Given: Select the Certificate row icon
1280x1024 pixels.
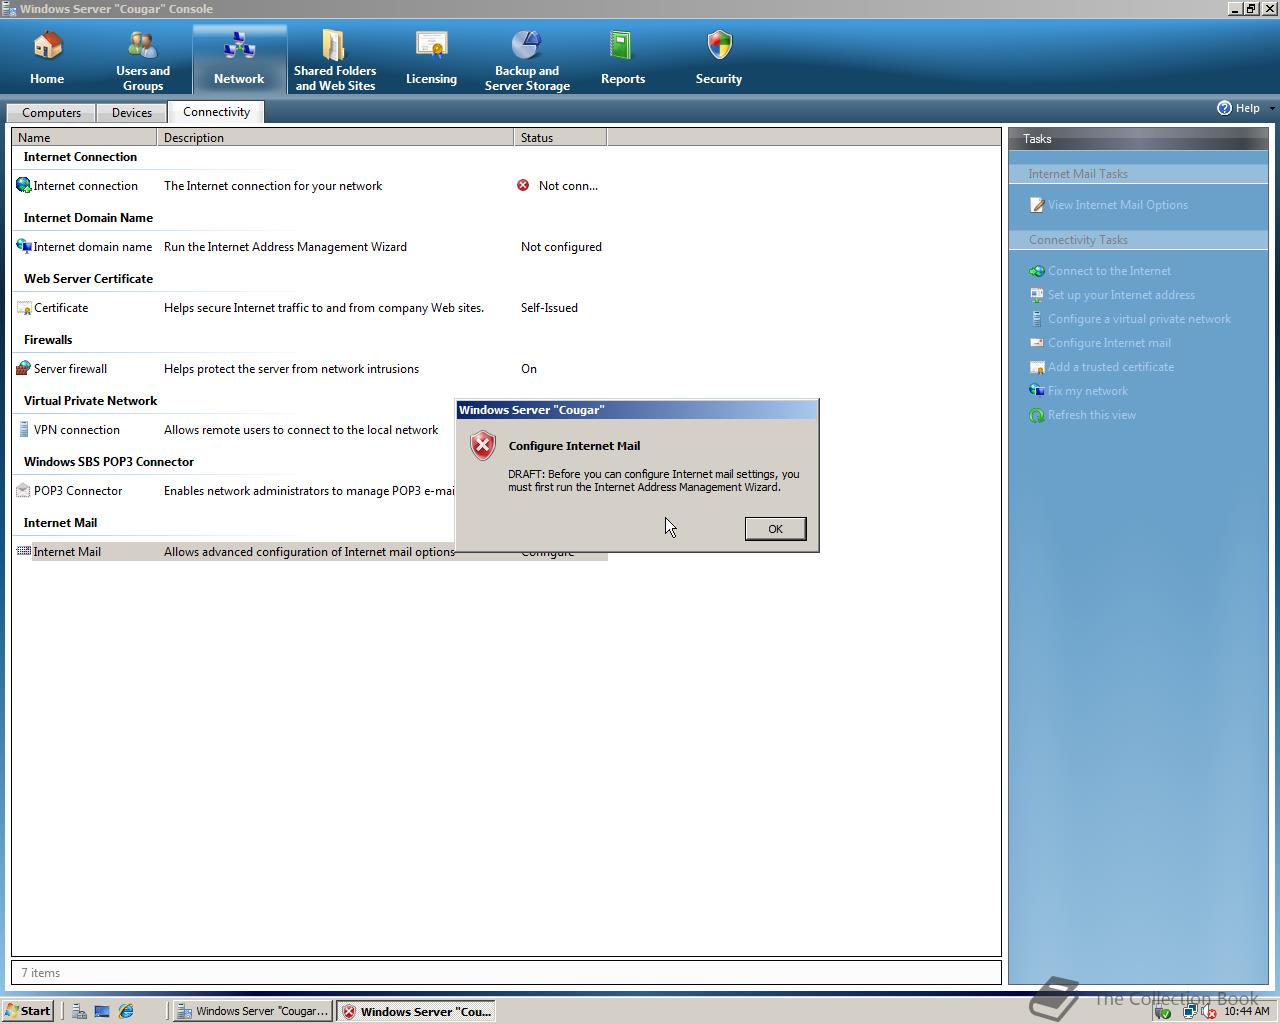Looking at the screenshot, I should [x=24, y=307].
